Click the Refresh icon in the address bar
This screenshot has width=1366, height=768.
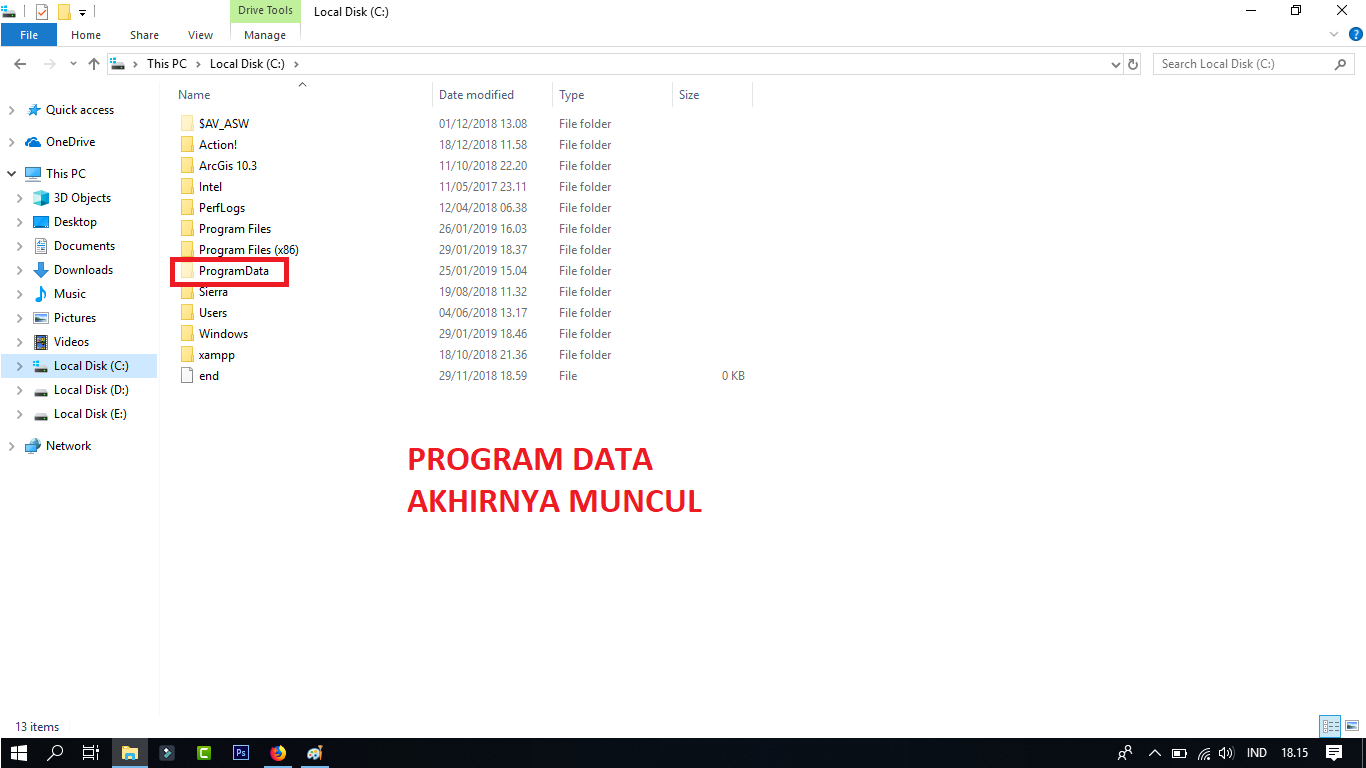click(x=1133, y=63)
